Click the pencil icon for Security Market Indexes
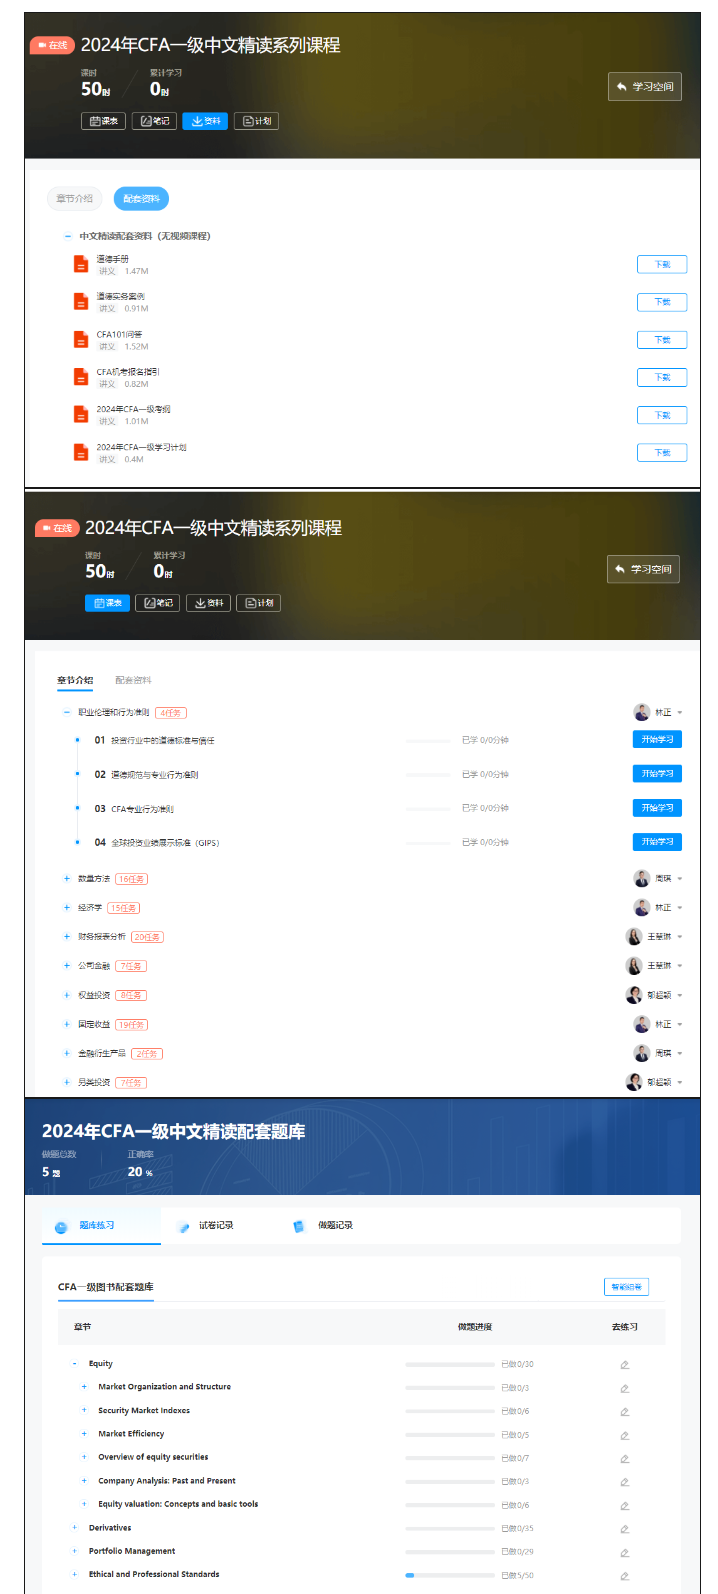The image size is (718, 1594). pos(624,1412)
